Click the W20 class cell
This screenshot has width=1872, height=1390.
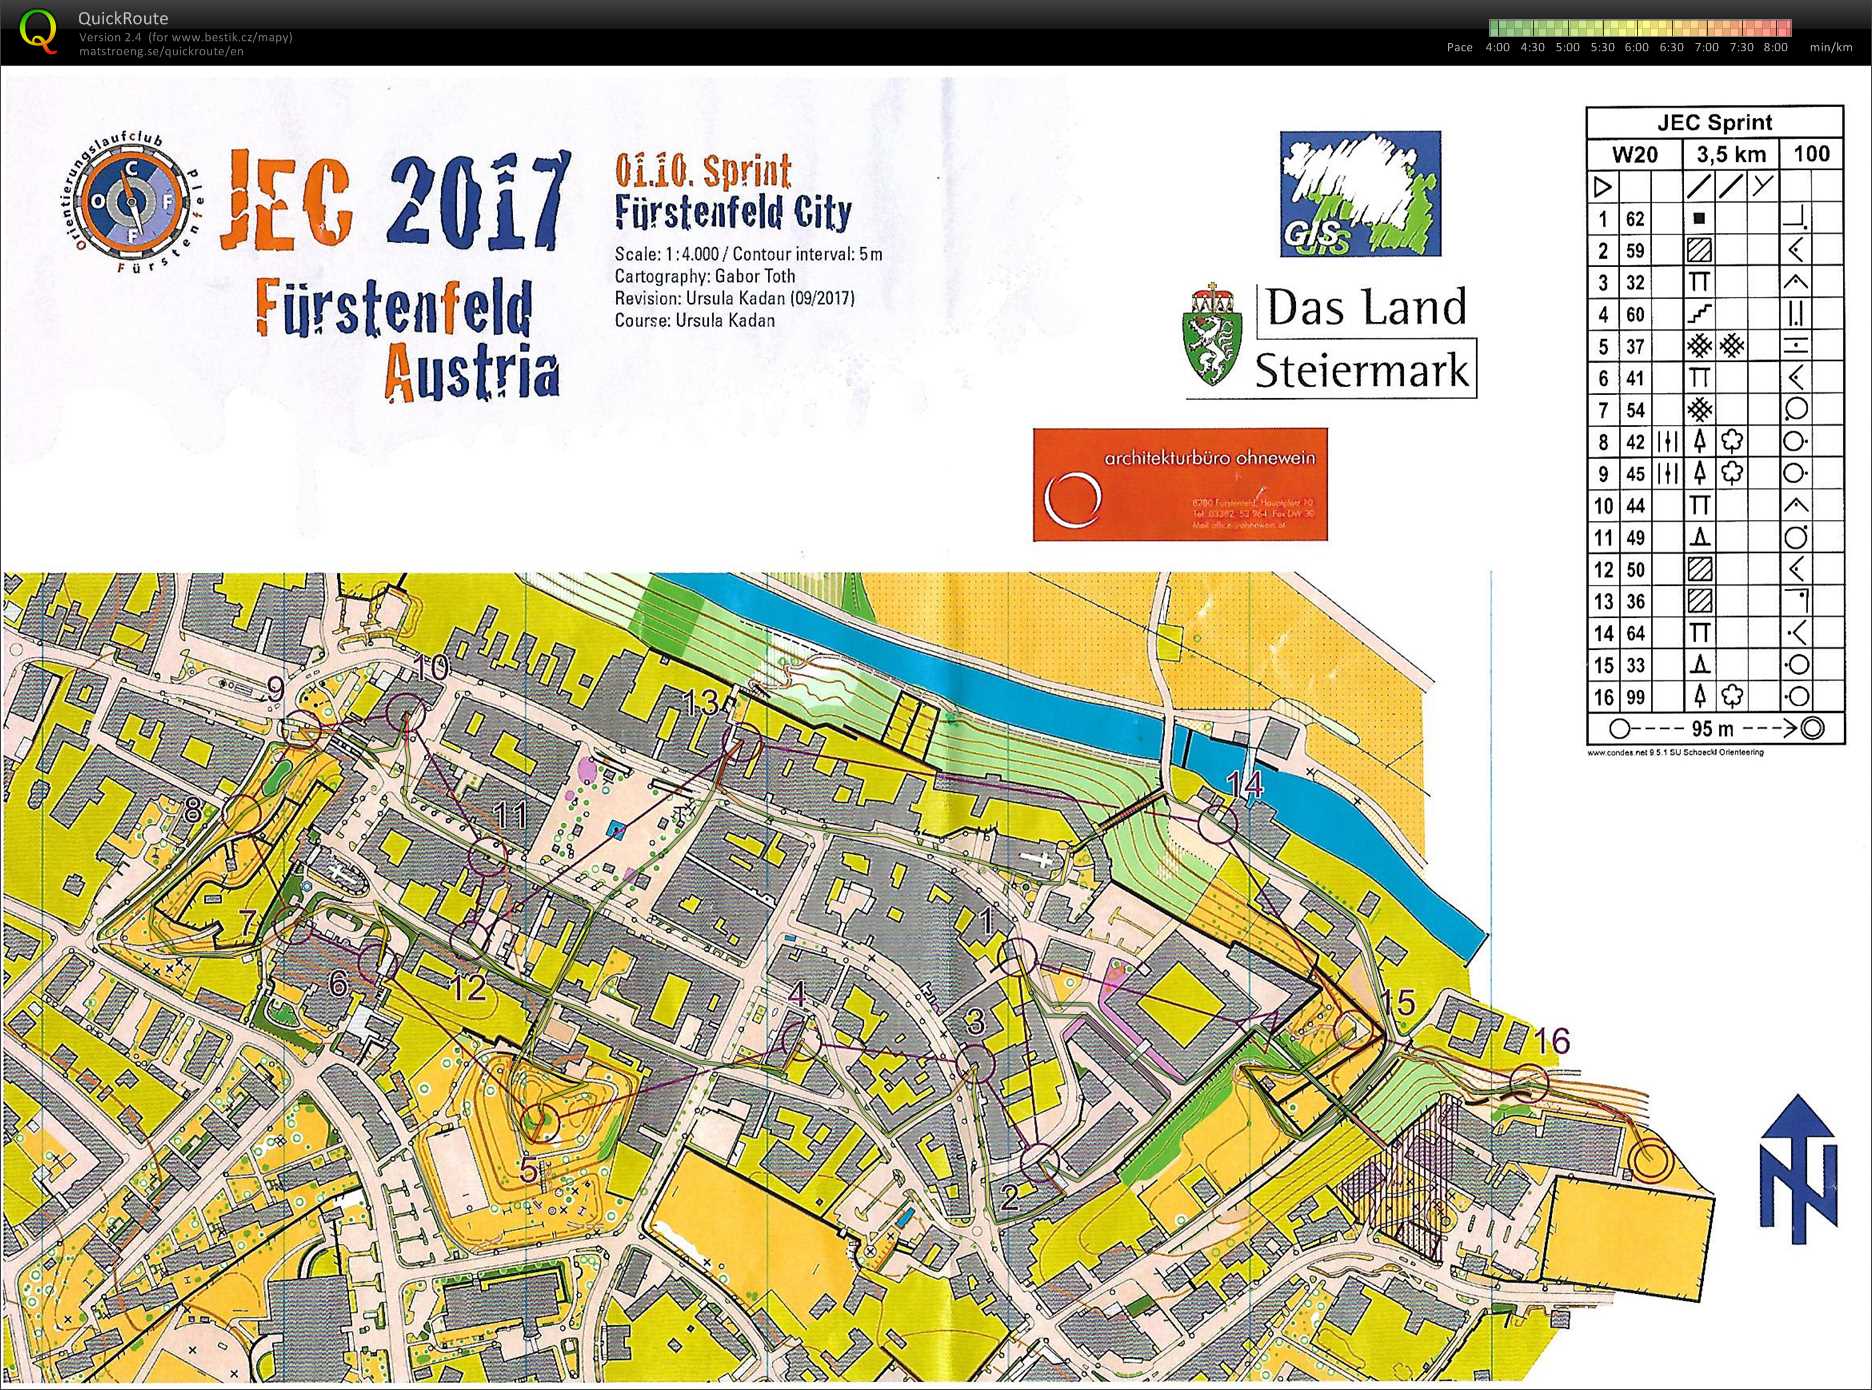point(1634,155)
